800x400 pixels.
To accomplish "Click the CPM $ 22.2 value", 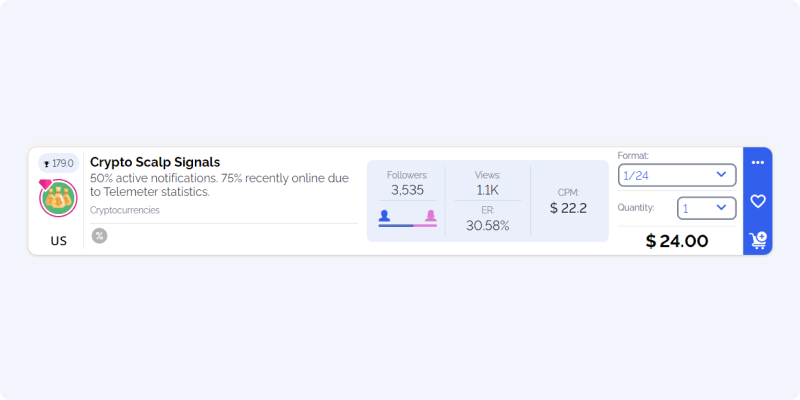I will pos(568,208).
